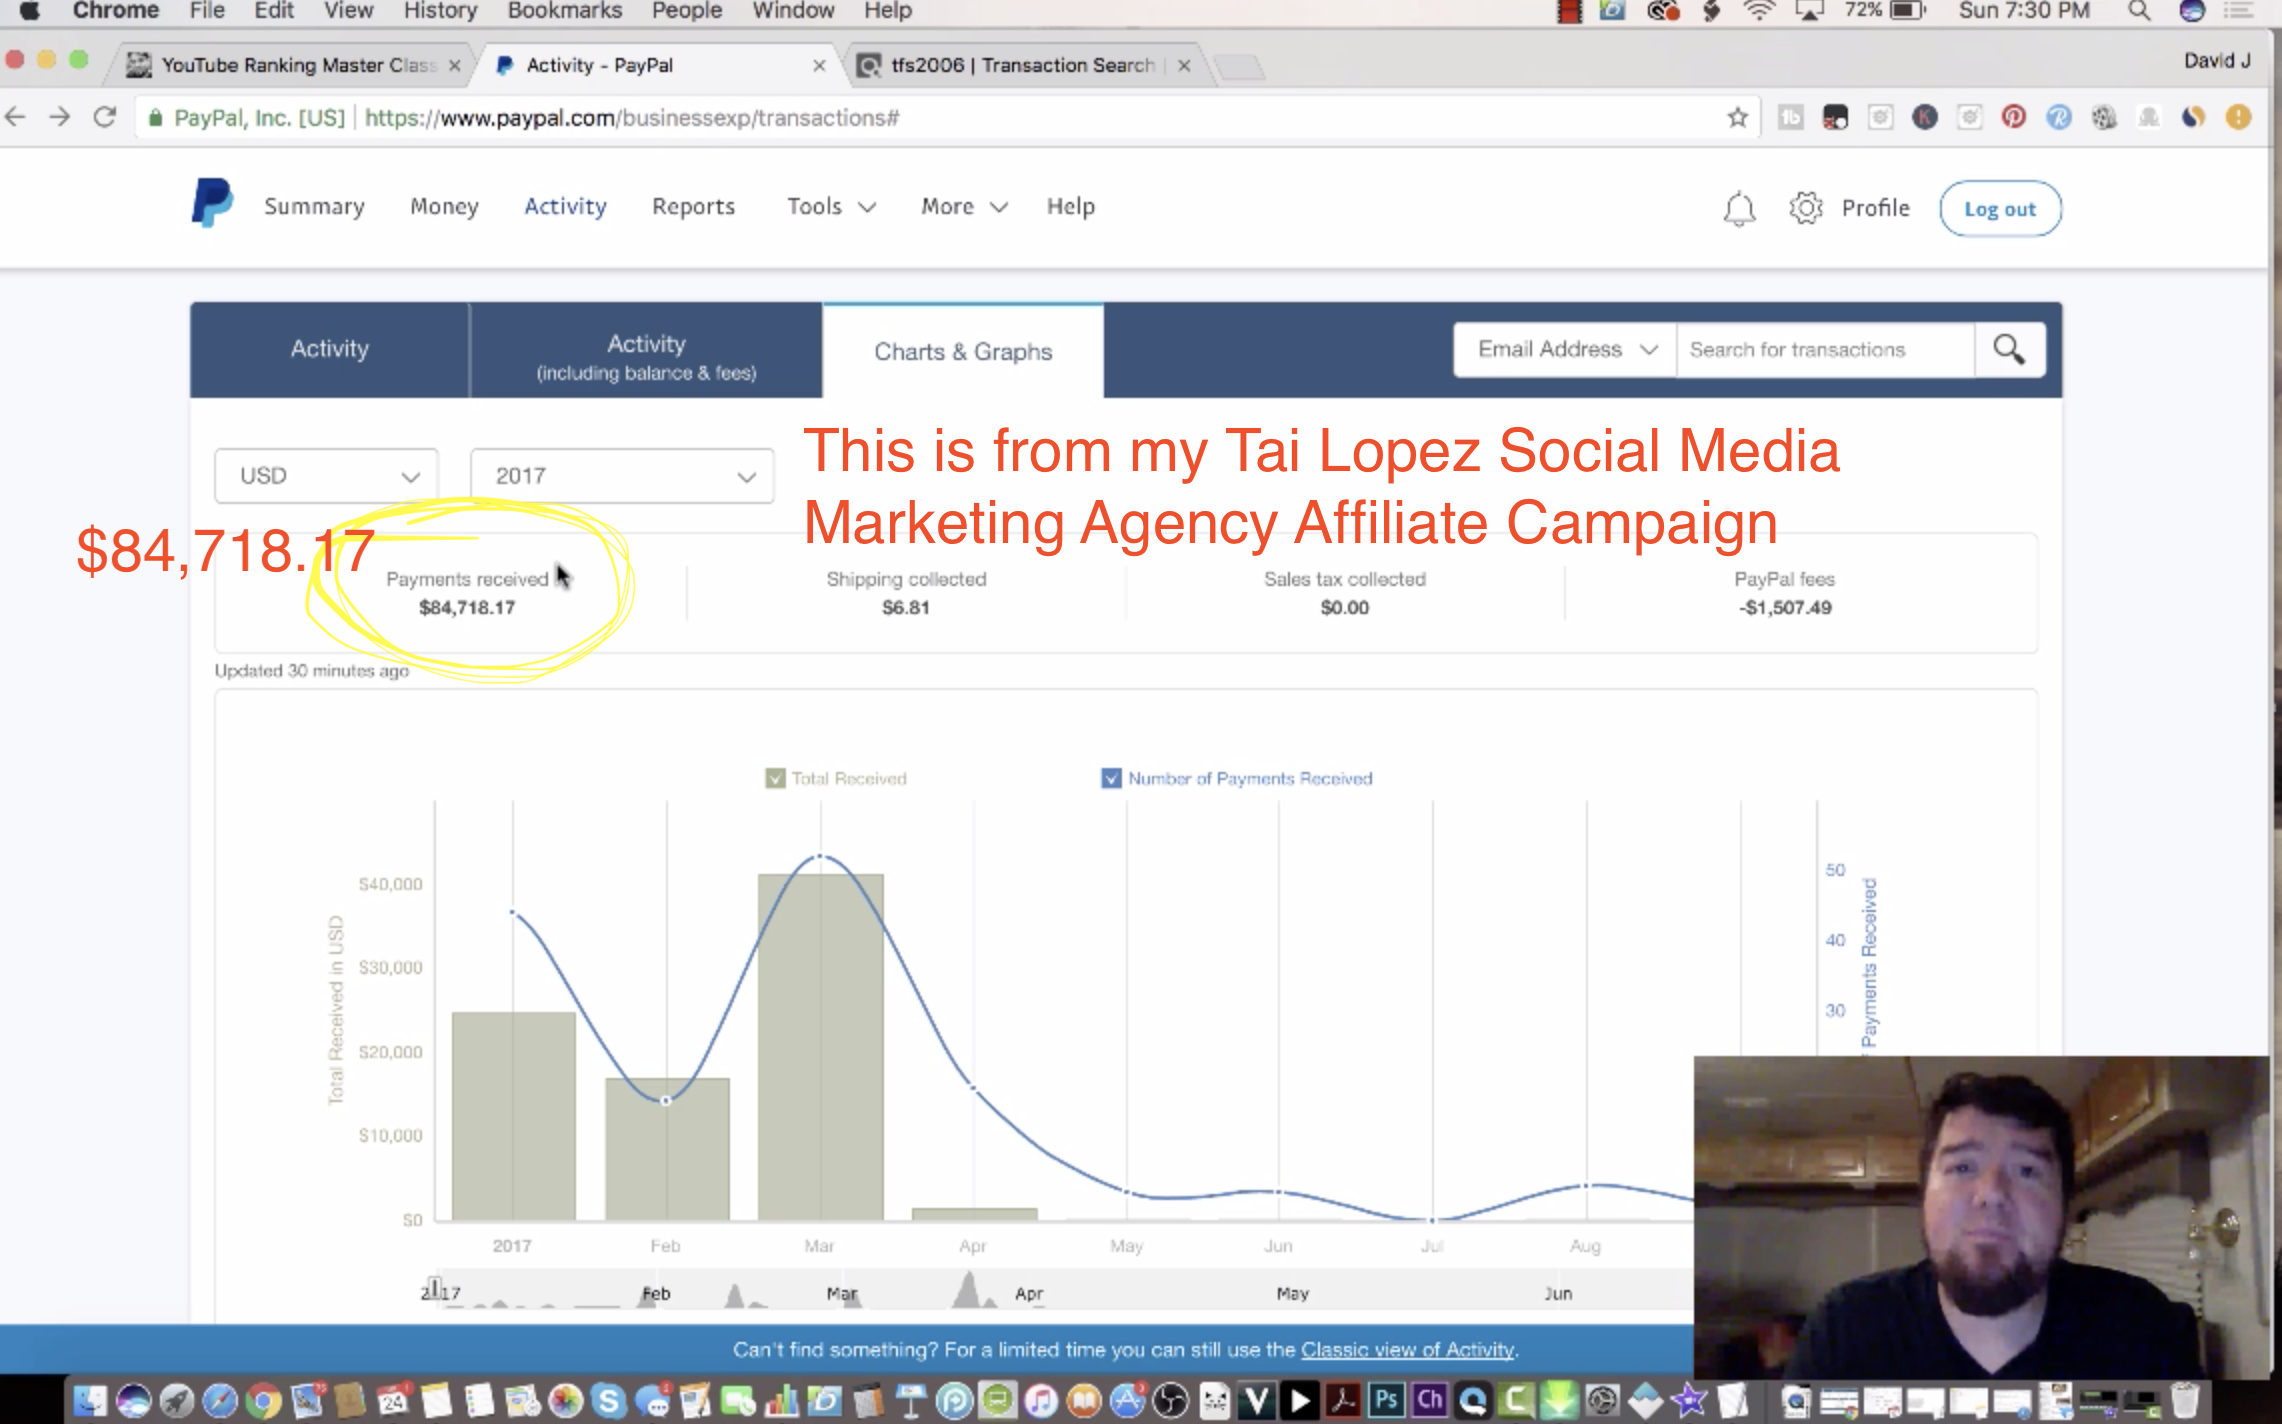Open Launchpad from the dock
2282x1424 pixels.
click(177, 1401)
